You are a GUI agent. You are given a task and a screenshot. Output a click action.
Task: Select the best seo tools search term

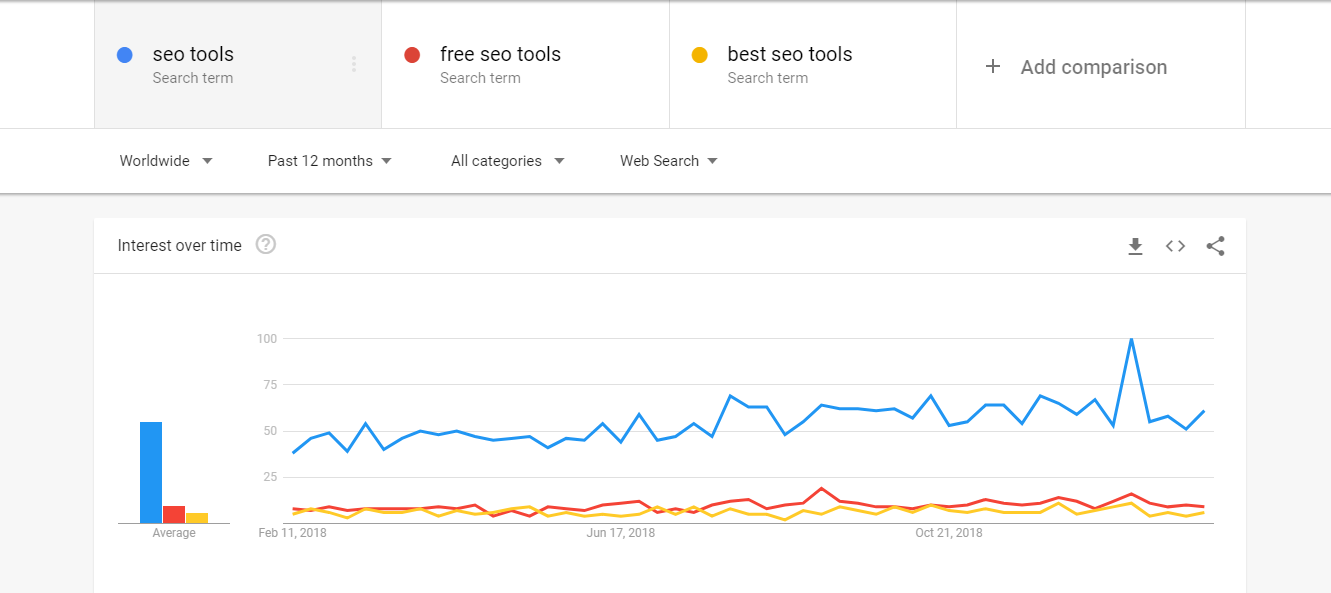click(790, 55)
